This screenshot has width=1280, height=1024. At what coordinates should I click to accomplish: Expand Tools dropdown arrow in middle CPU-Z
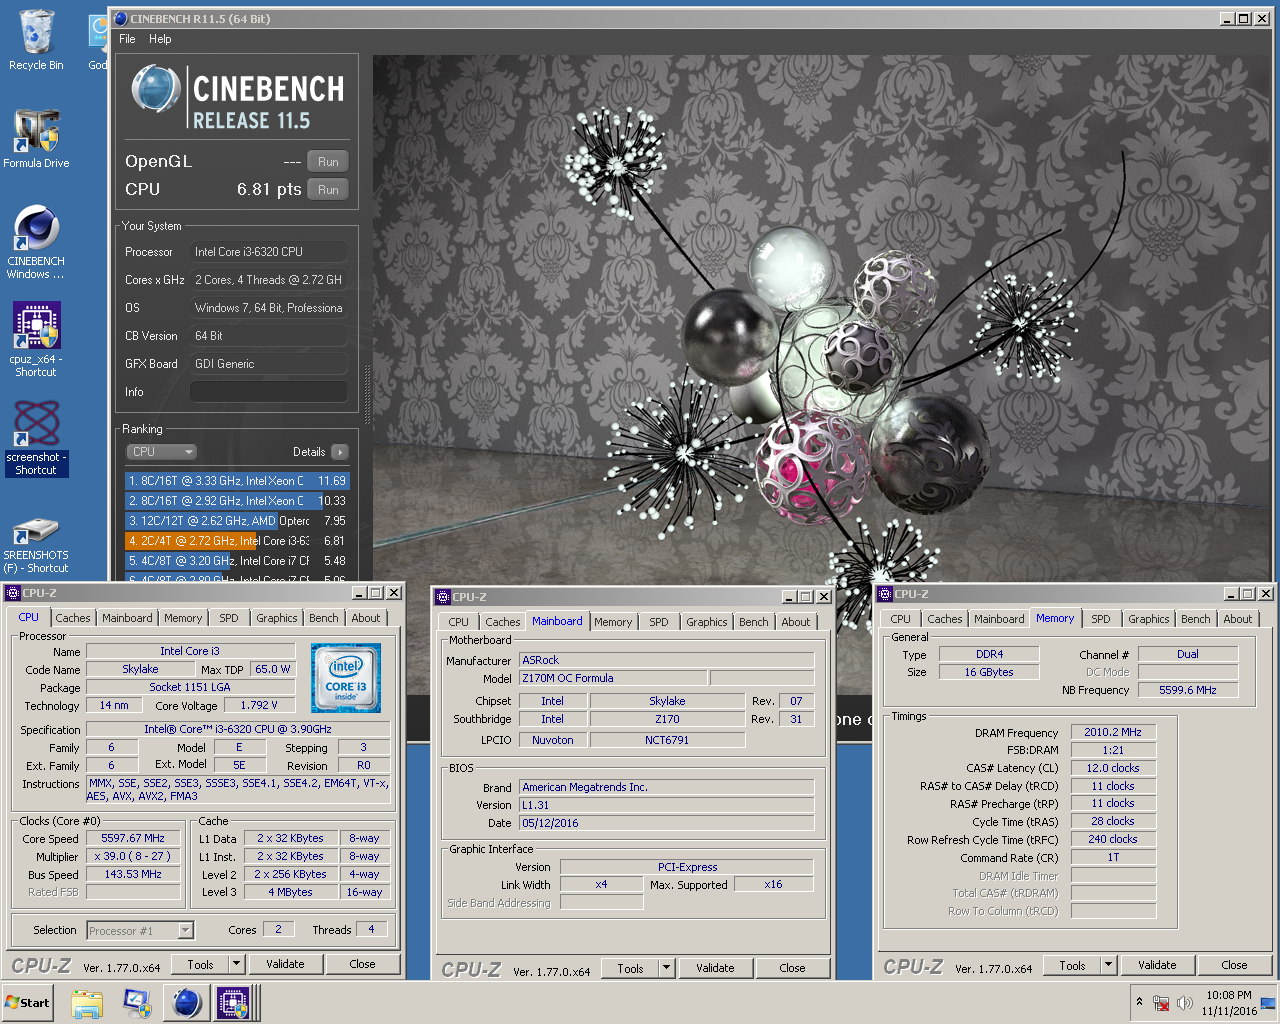[667, 969]
